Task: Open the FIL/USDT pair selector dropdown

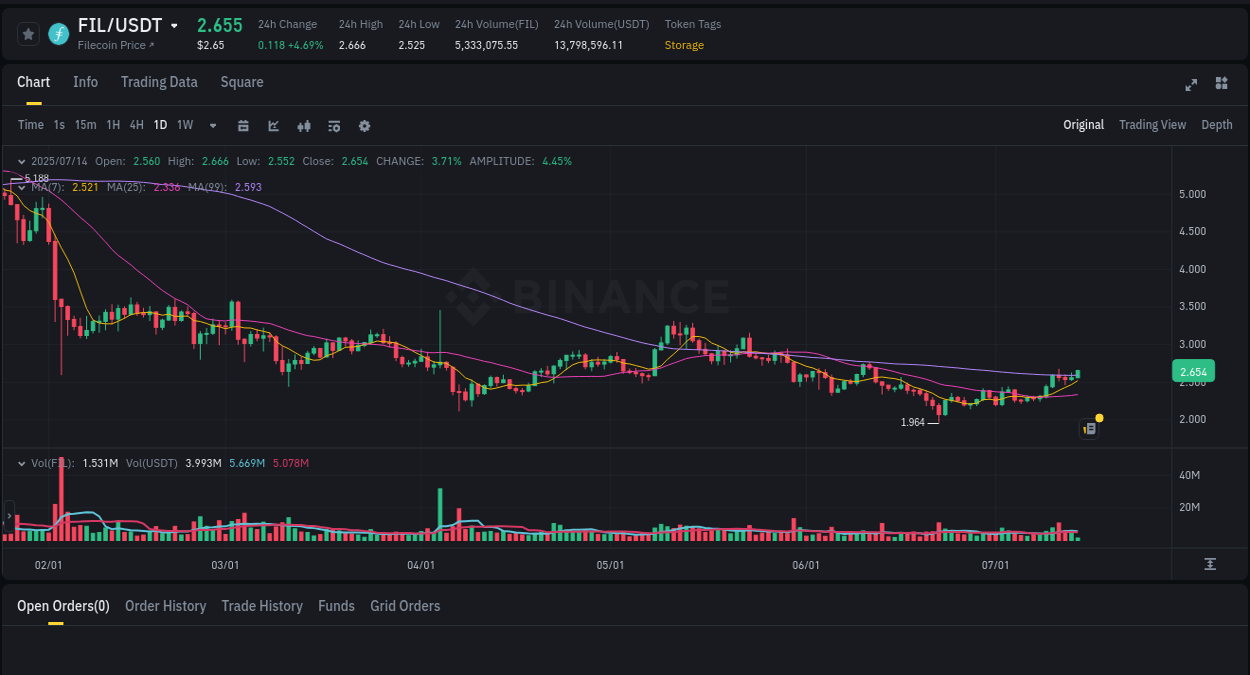Action: pyautogui.click(x=172, y=25)
